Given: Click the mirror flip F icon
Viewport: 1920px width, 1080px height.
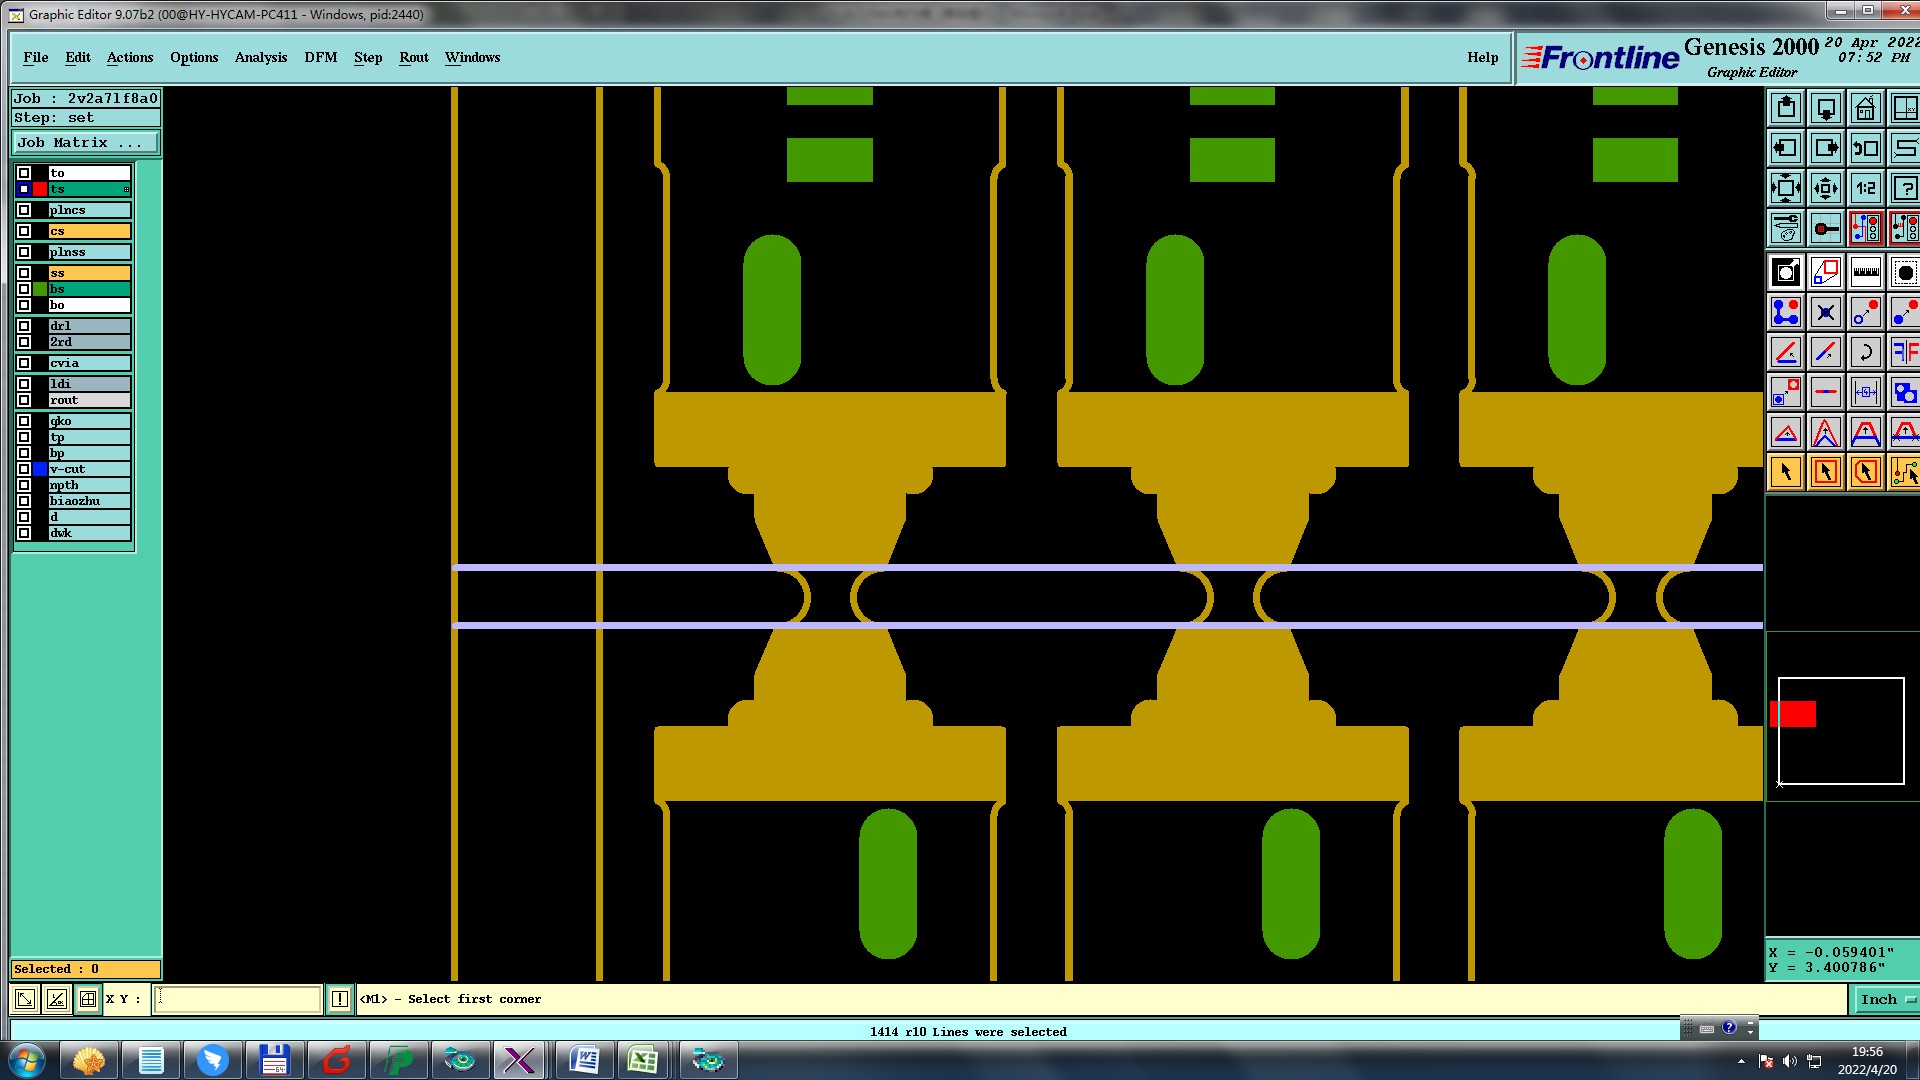Looking at the screenshot, I should [1904, 352].
